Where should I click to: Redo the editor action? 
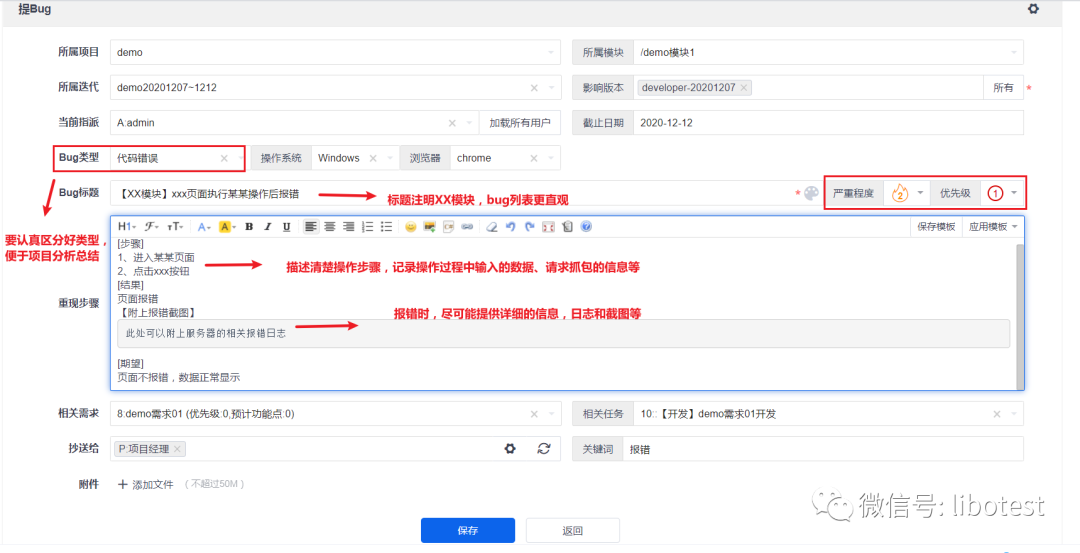click(530, 227)
